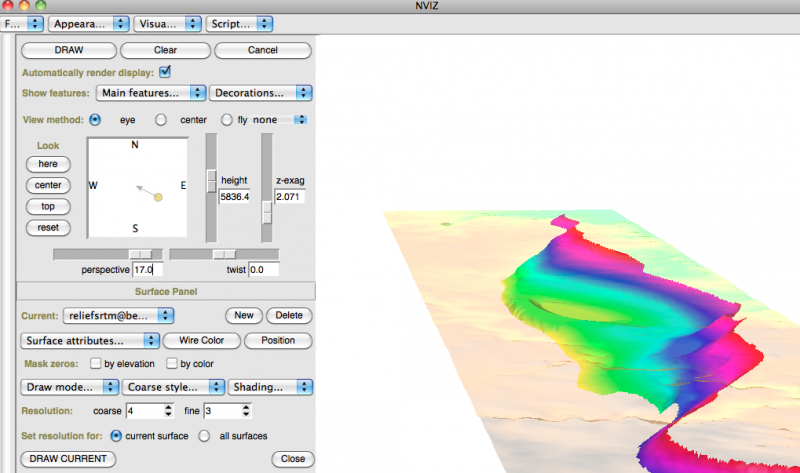The width and height of the screenshot is (800, 473).
Task: Choose the fly view method radio
Action: pos(227,120)
